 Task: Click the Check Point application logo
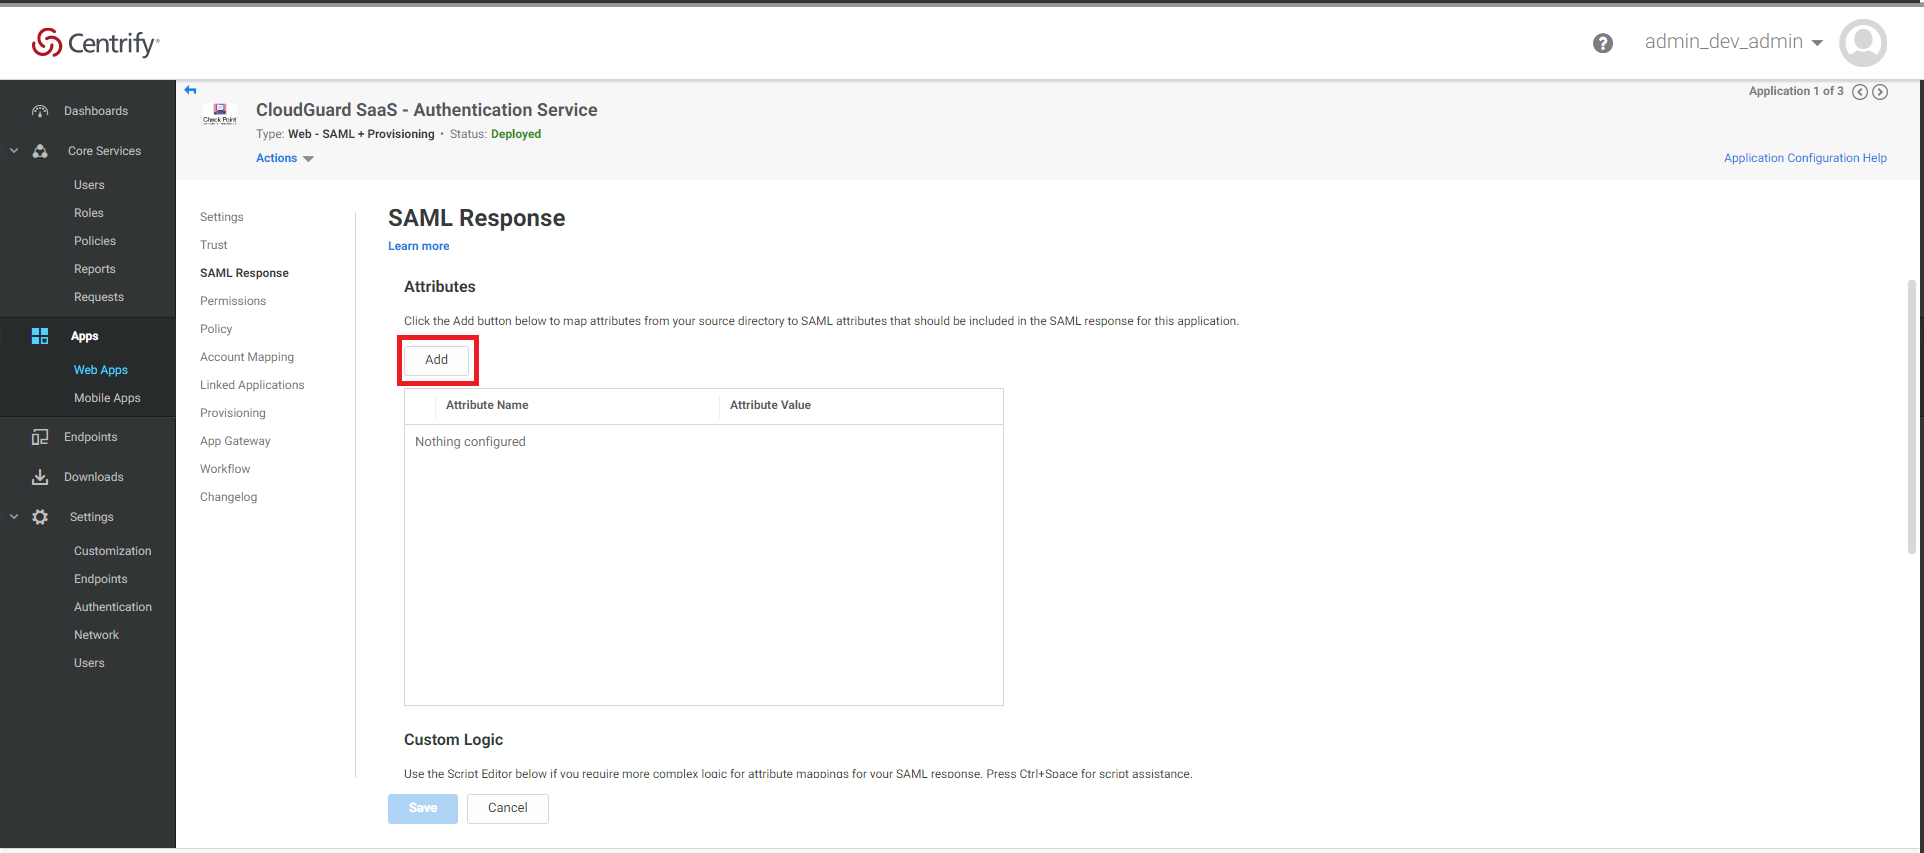coord(220,113)
